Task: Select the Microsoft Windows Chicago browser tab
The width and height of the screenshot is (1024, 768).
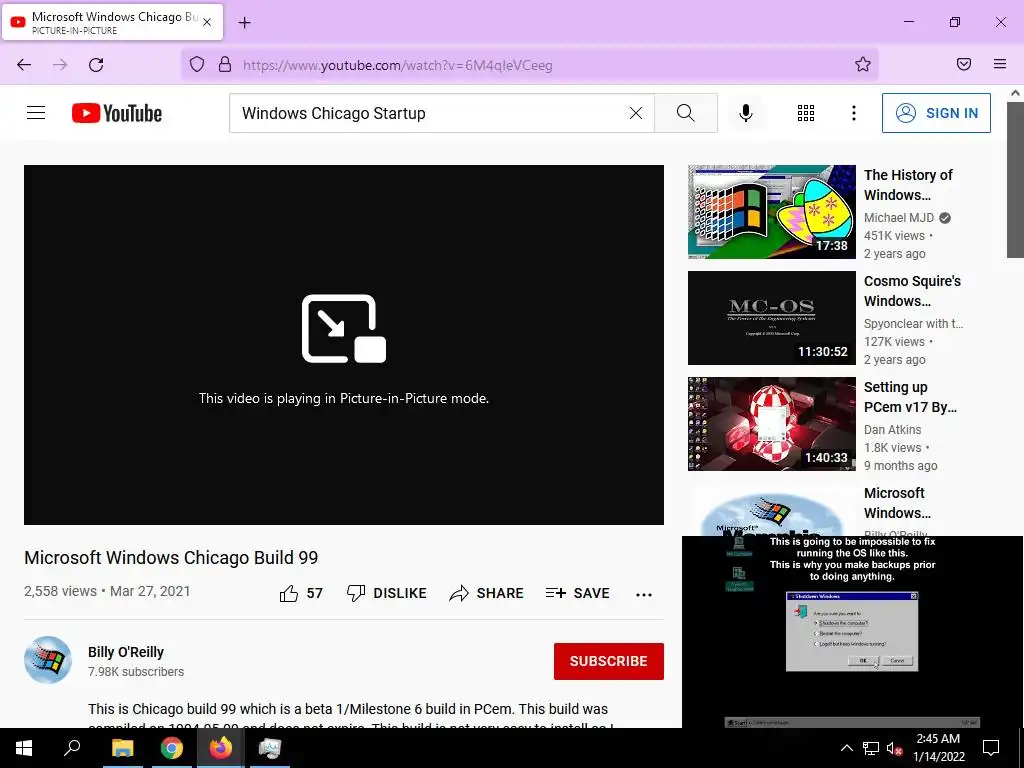Action: click(112, 22)
